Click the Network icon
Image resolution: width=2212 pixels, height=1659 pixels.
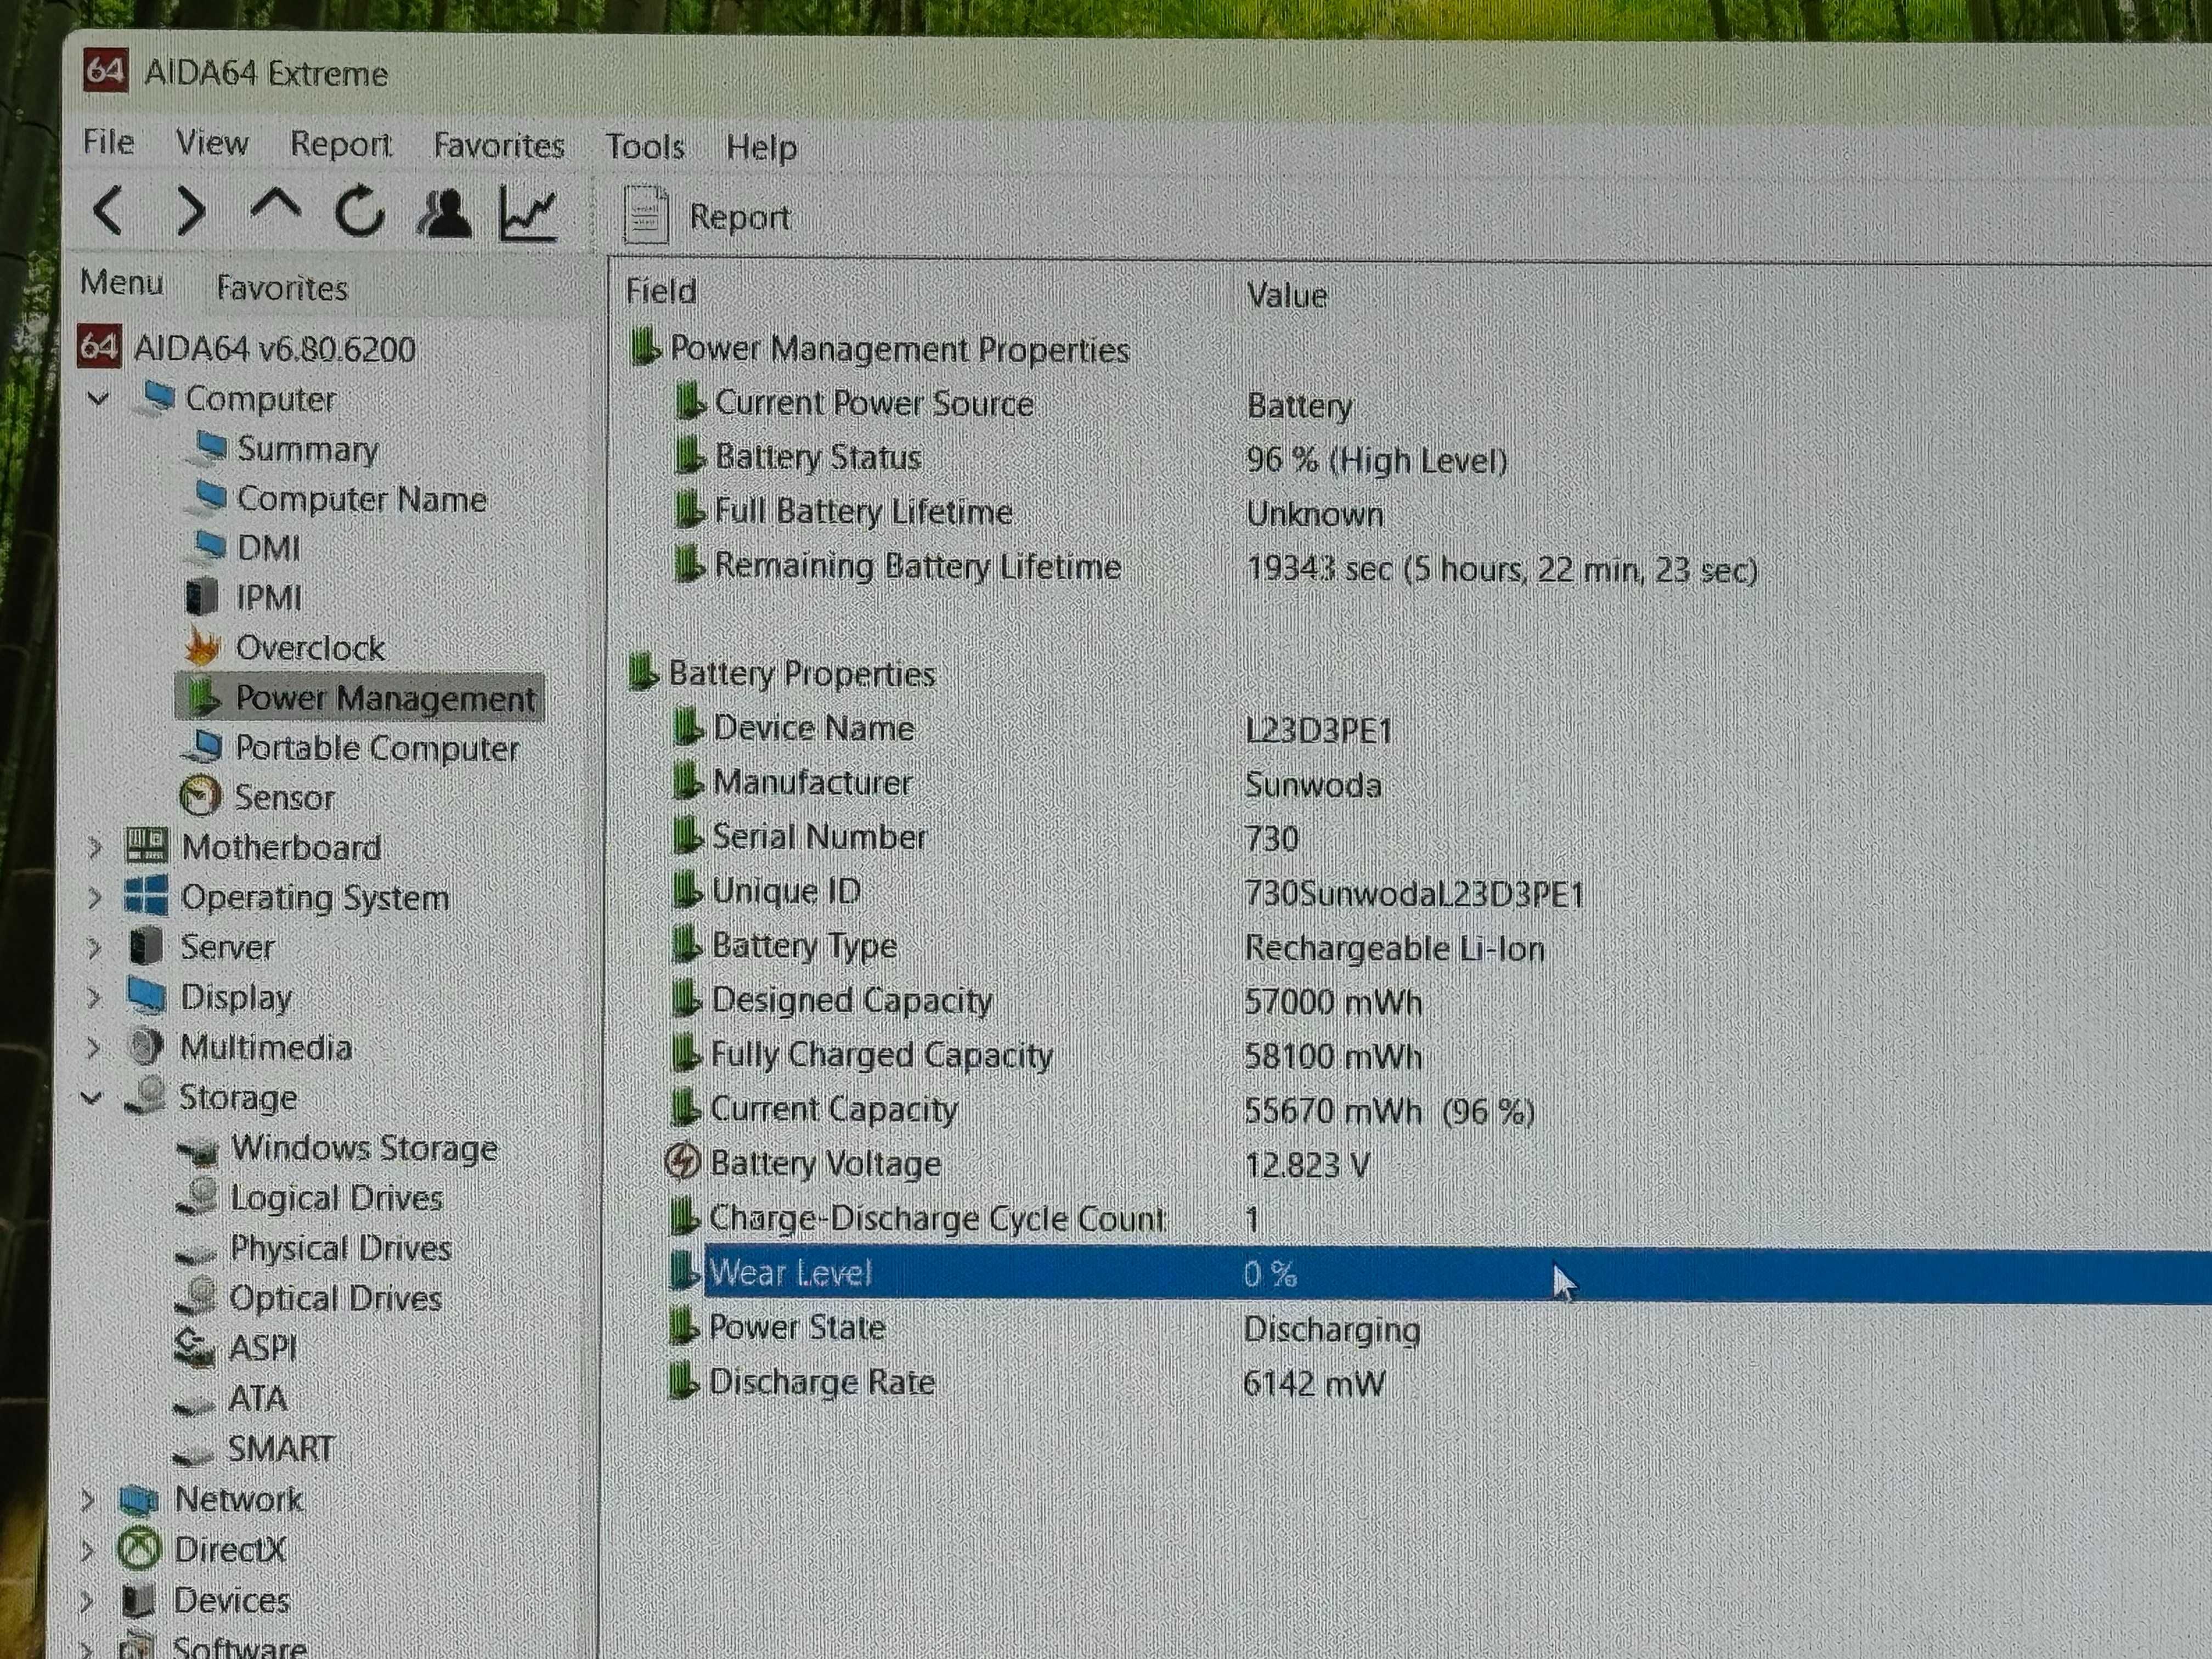coord(139,1499)
